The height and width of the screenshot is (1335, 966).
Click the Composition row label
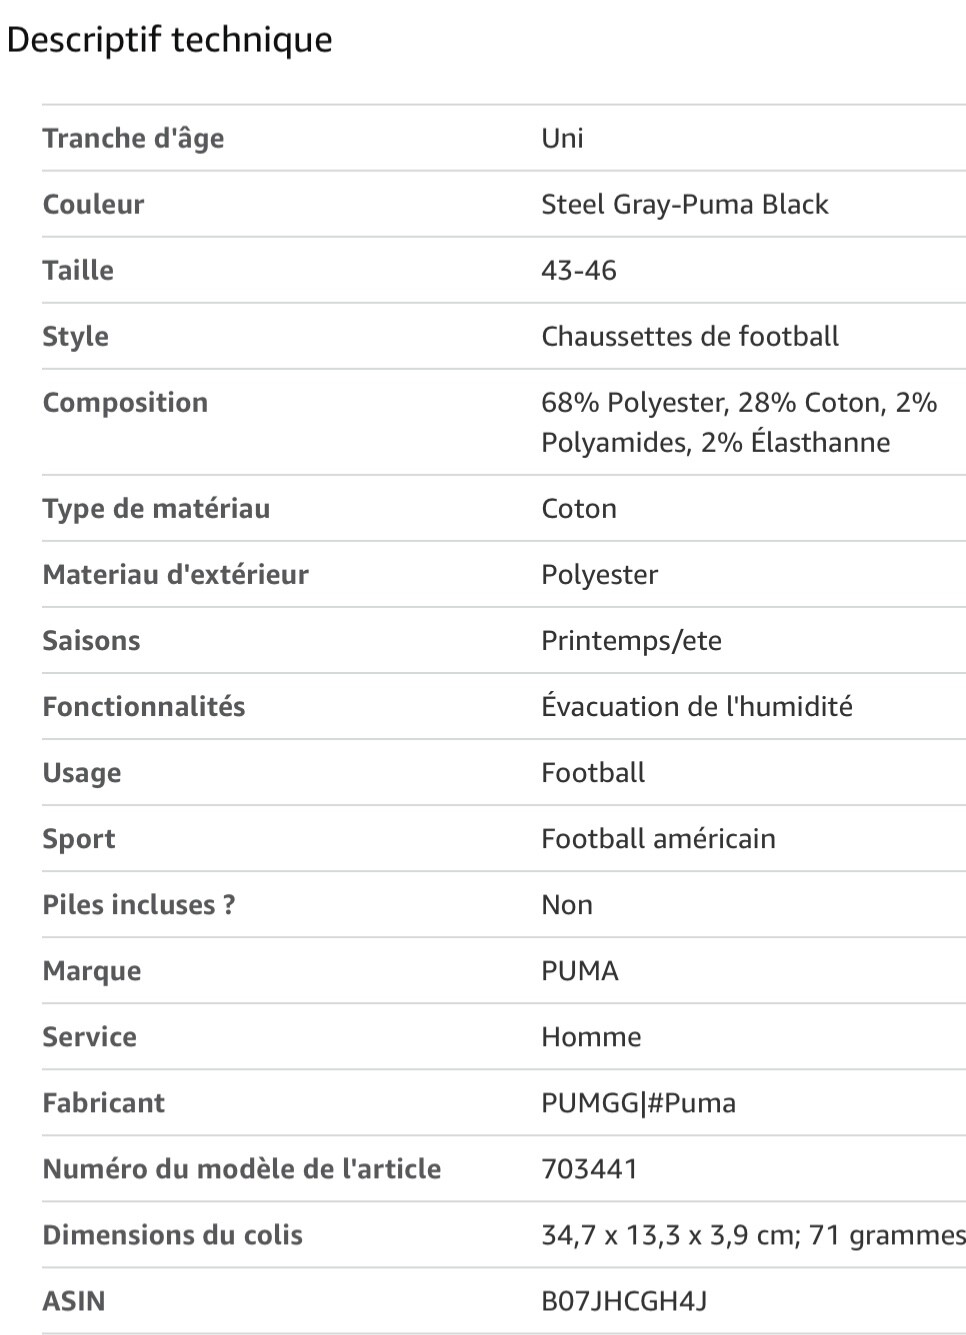[x=125, y=402]
